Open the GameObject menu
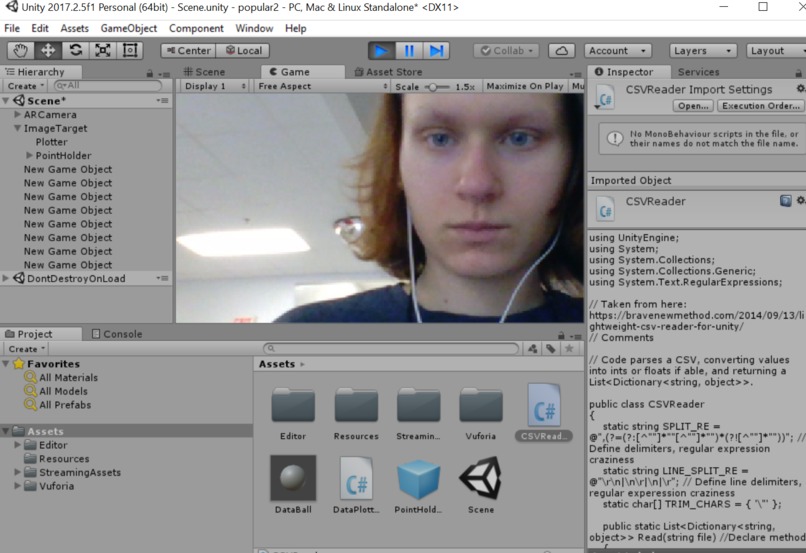The width and height of the screenshot is (806, 553). [x=129, y=28]
